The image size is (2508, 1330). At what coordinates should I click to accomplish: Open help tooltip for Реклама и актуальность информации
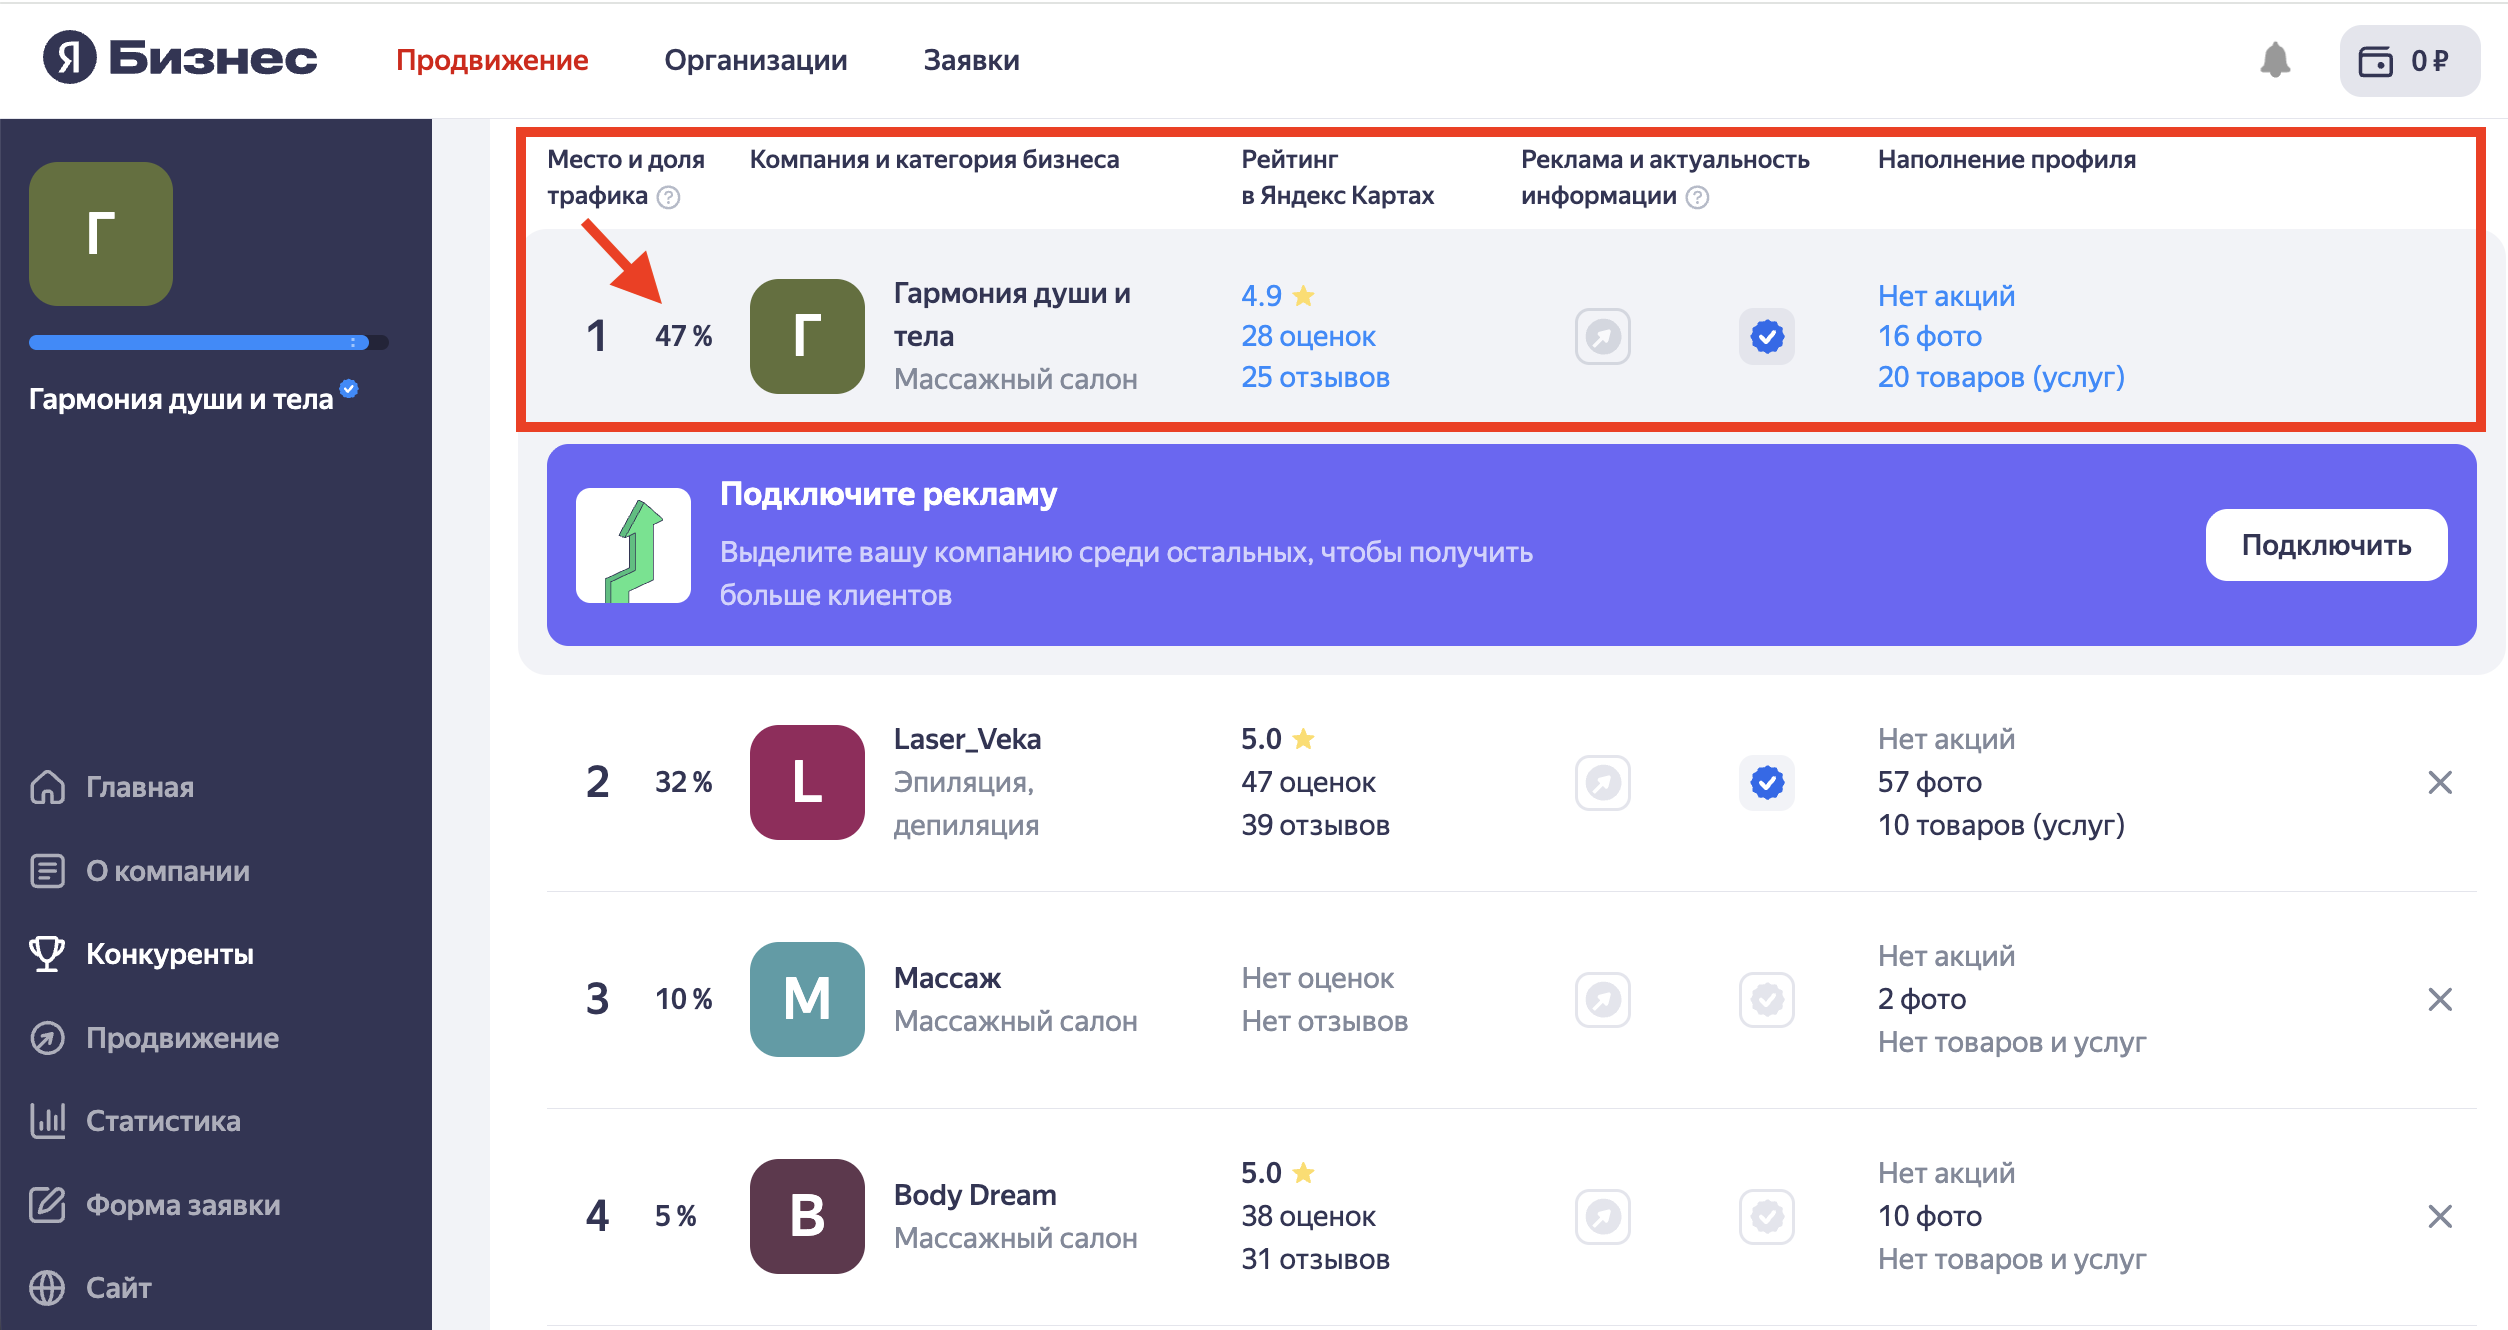tap(1697, 196)
